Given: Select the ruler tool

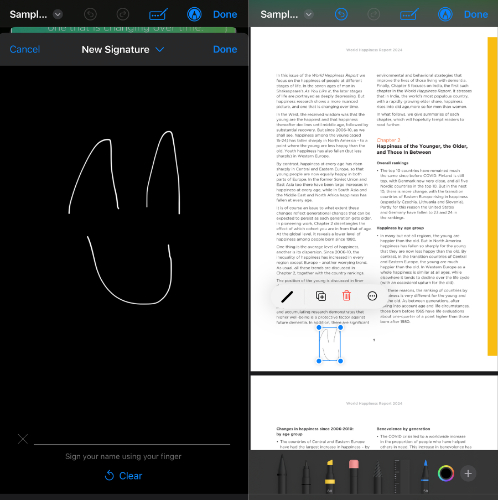Looking at the screenshot, I should [401, 476].
